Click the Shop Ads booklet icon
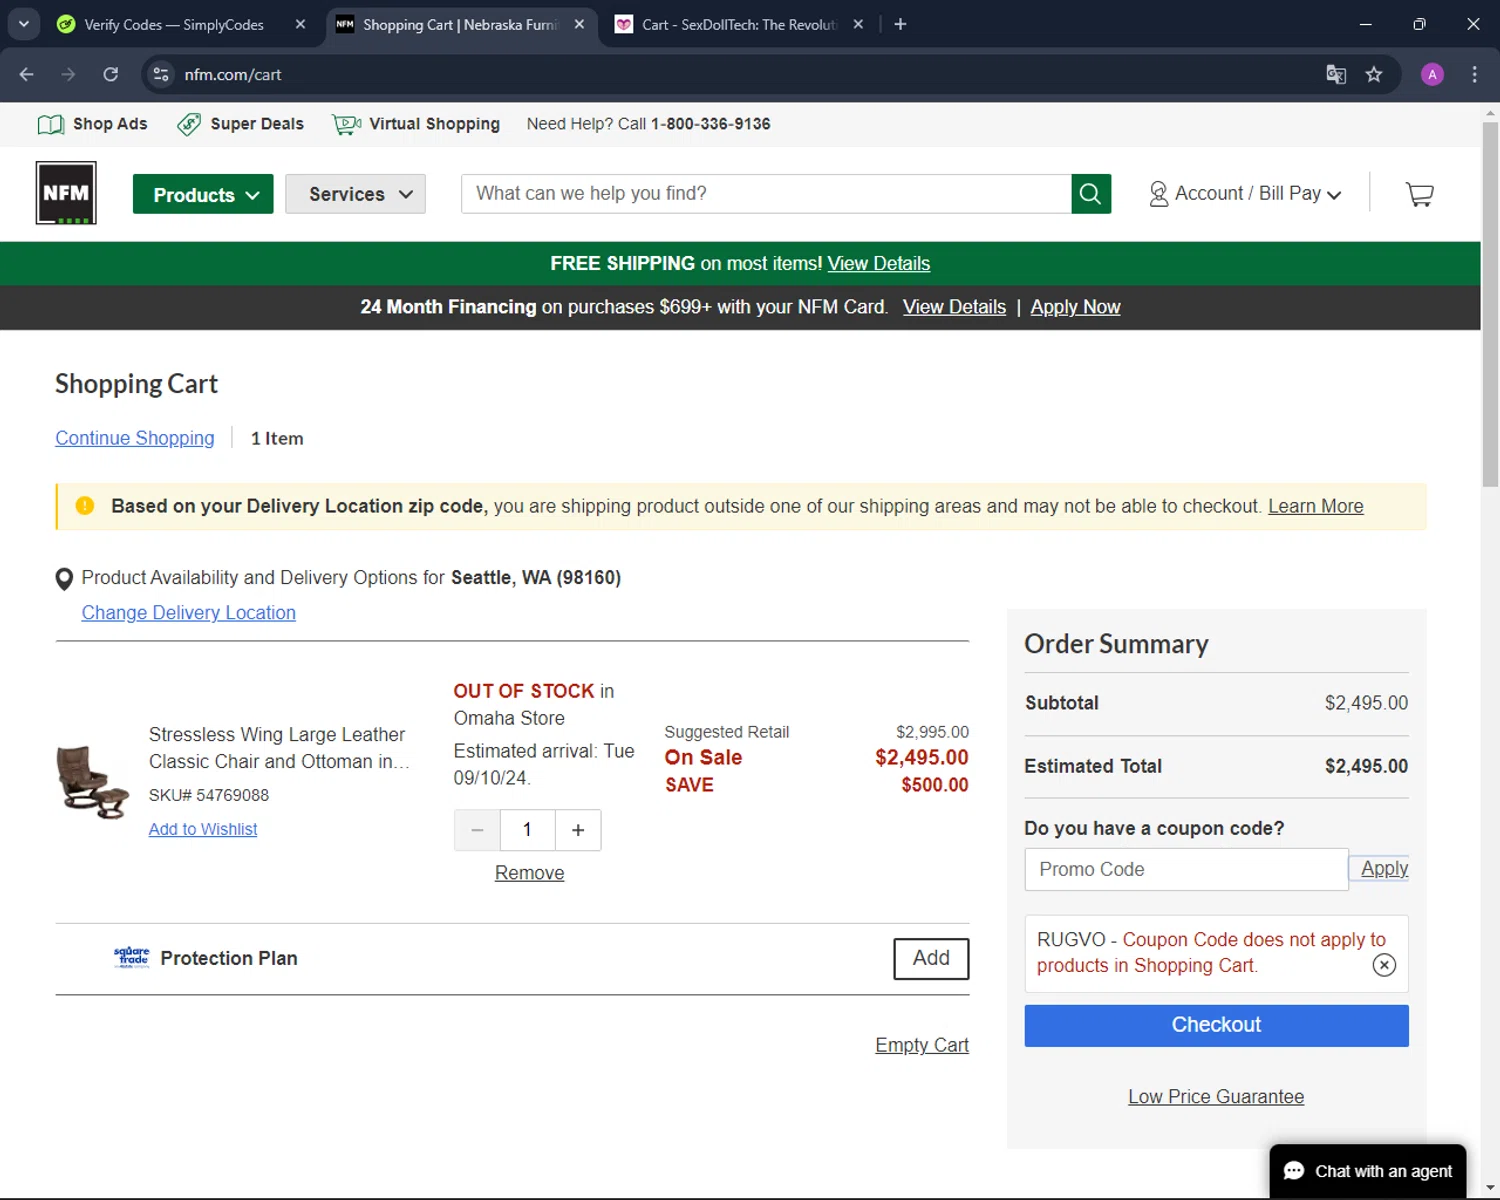 50,124
